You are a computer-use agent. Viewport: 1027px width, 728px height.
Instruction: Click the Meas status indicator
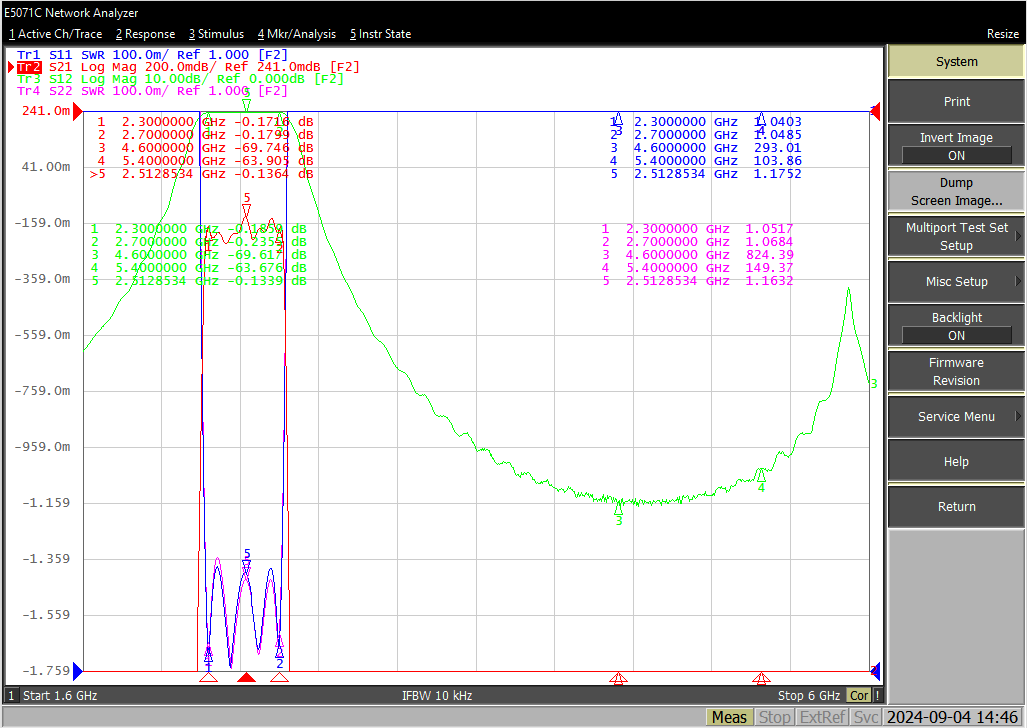click(729, 718)
